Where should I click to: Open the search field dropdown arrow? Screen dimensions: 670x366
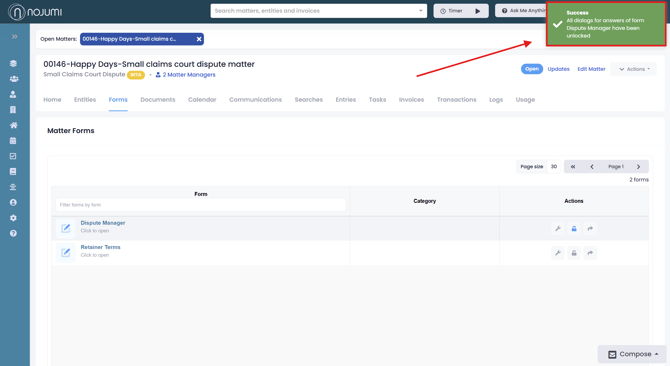pos(420,11)
